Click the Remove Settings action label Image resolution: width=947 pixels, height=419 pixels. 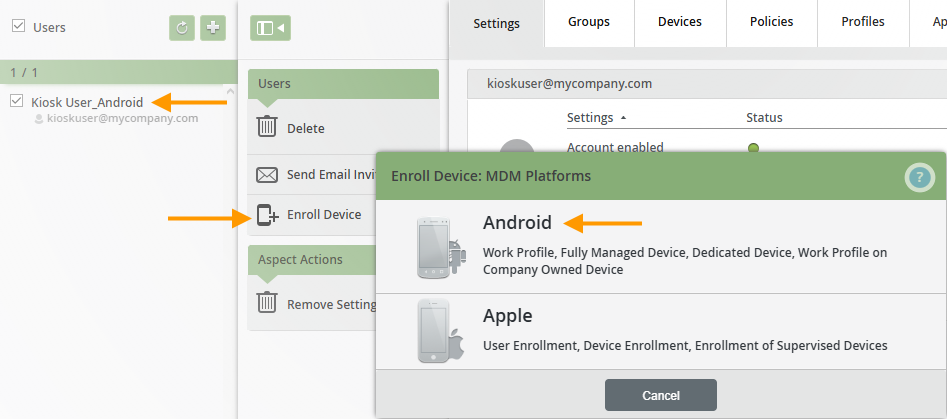pyautogui.click(x=332, y=304)
